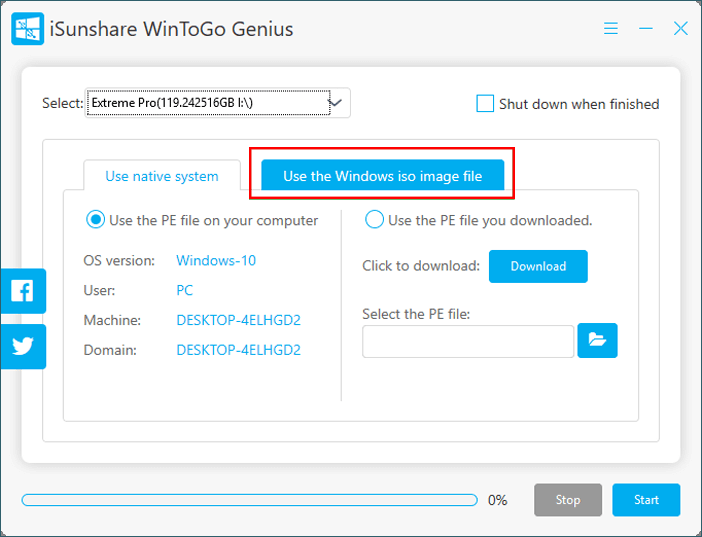The height and width of the screenshot is (537, 702).
Task: Expand the drive selection dropdown arrow
Action: (335, 103)
